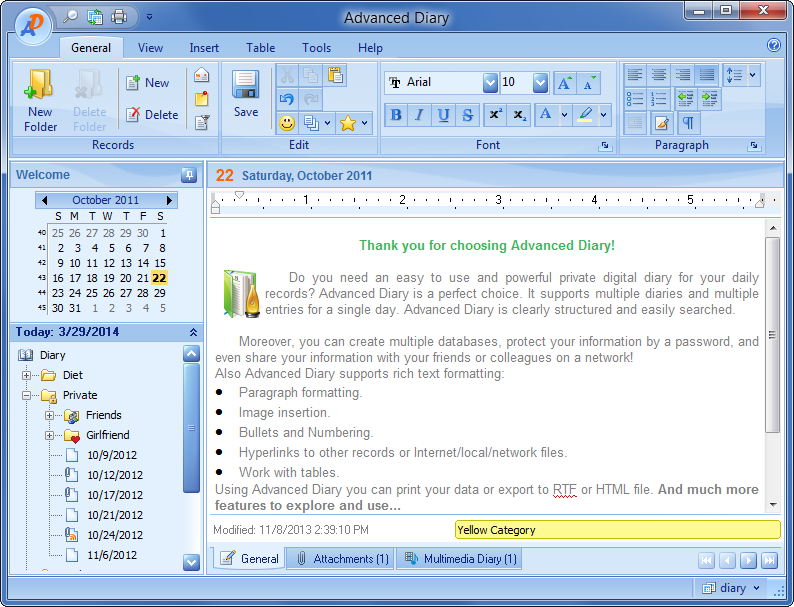The width and height of the screenshot is (794, 607).
Task: Paste from clipboard icon
Action: [335, 75]
